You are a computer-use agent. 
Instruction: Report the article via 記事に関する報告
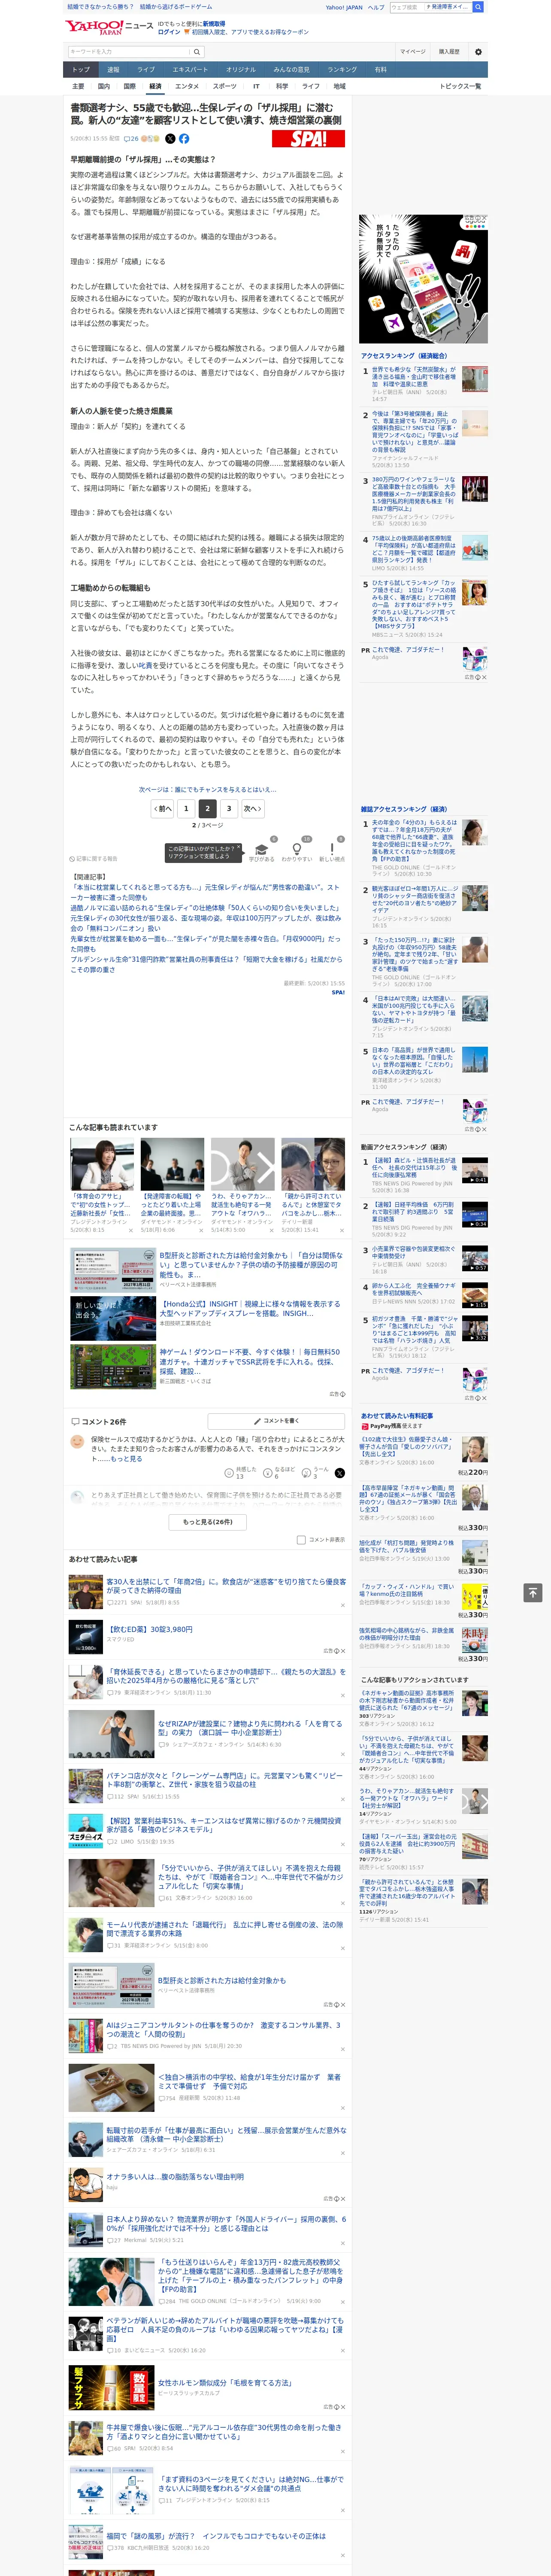94,859
